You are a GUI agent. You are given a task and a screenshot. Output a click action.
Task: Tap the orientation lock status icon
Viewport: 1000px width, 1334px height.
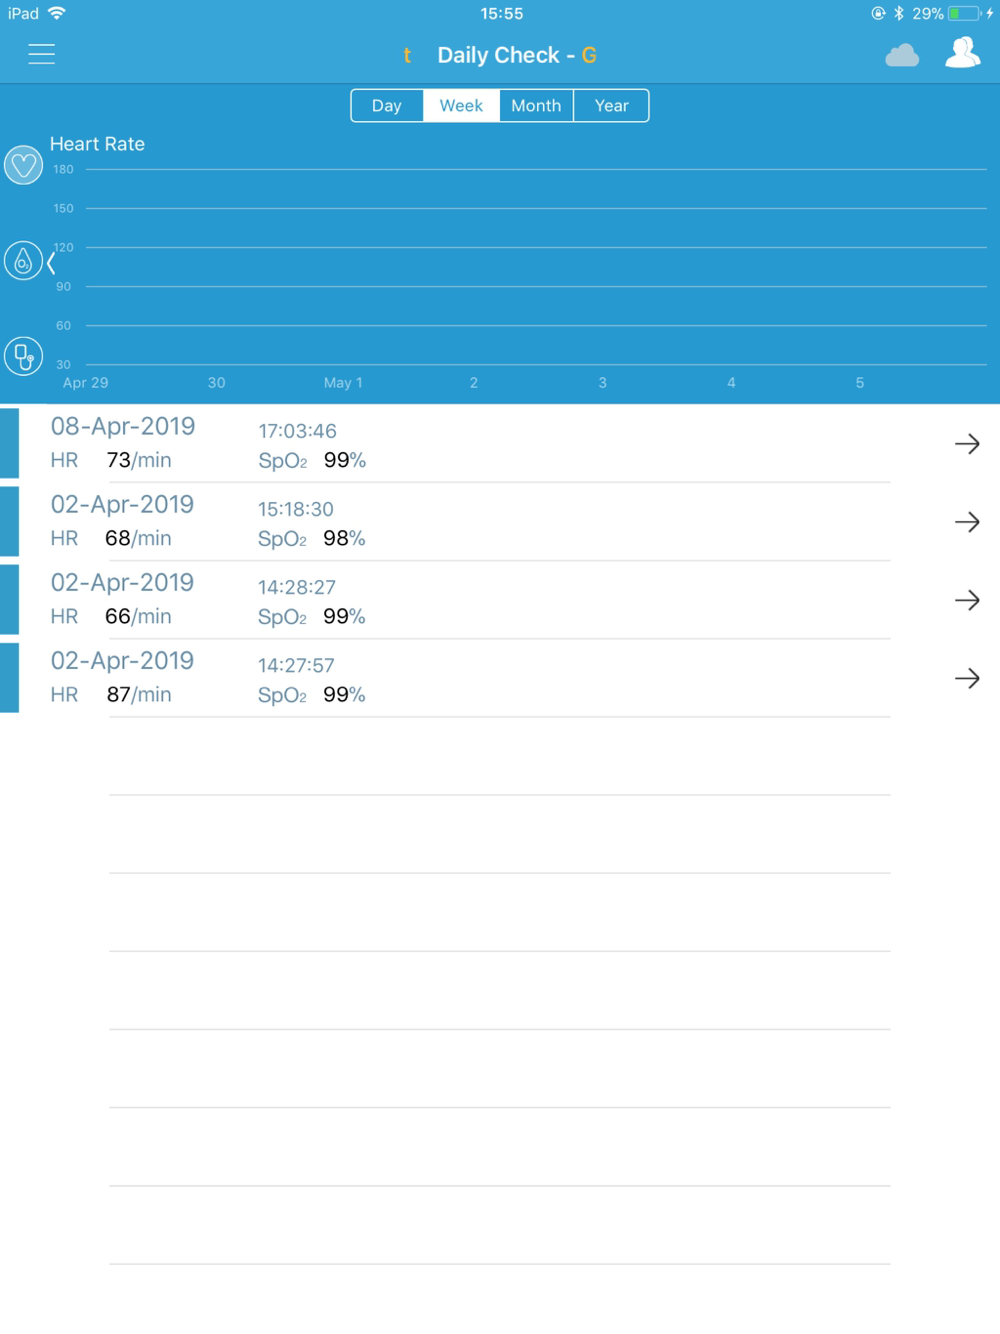[878, 13]
